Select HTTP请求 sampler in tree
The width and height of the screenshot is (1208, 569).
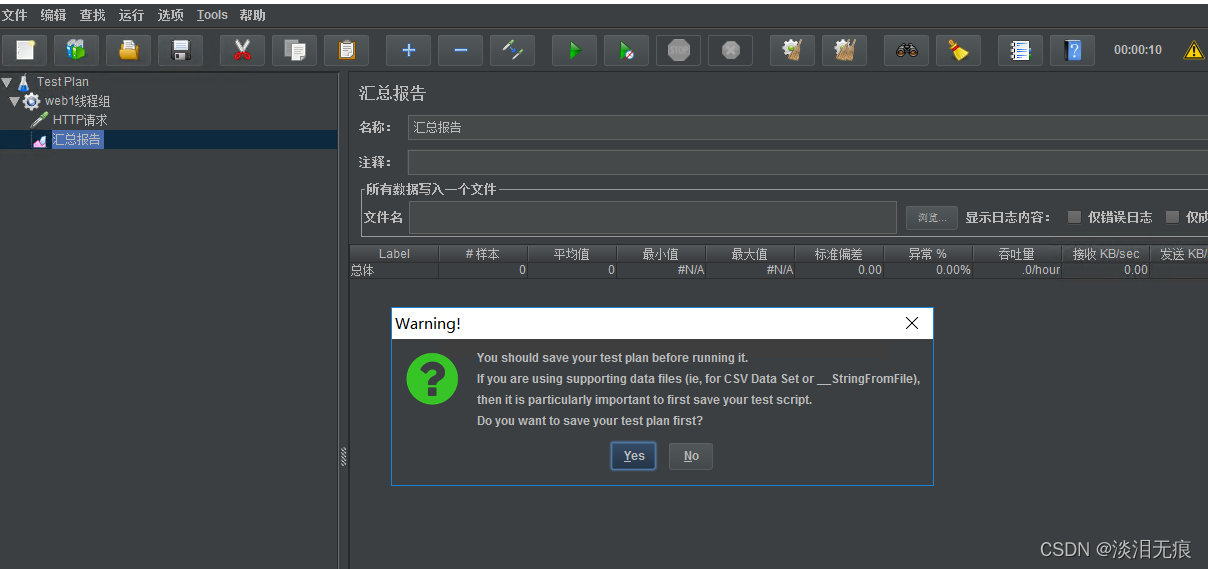point(80,120)
